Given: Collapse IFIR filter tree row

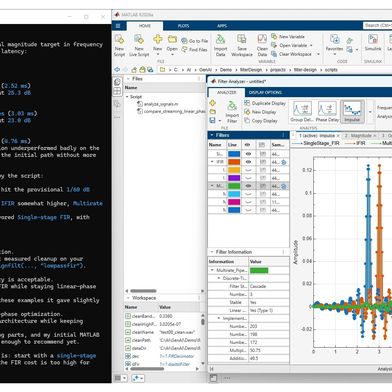Looking at the screenshot, I should point(212,162).
